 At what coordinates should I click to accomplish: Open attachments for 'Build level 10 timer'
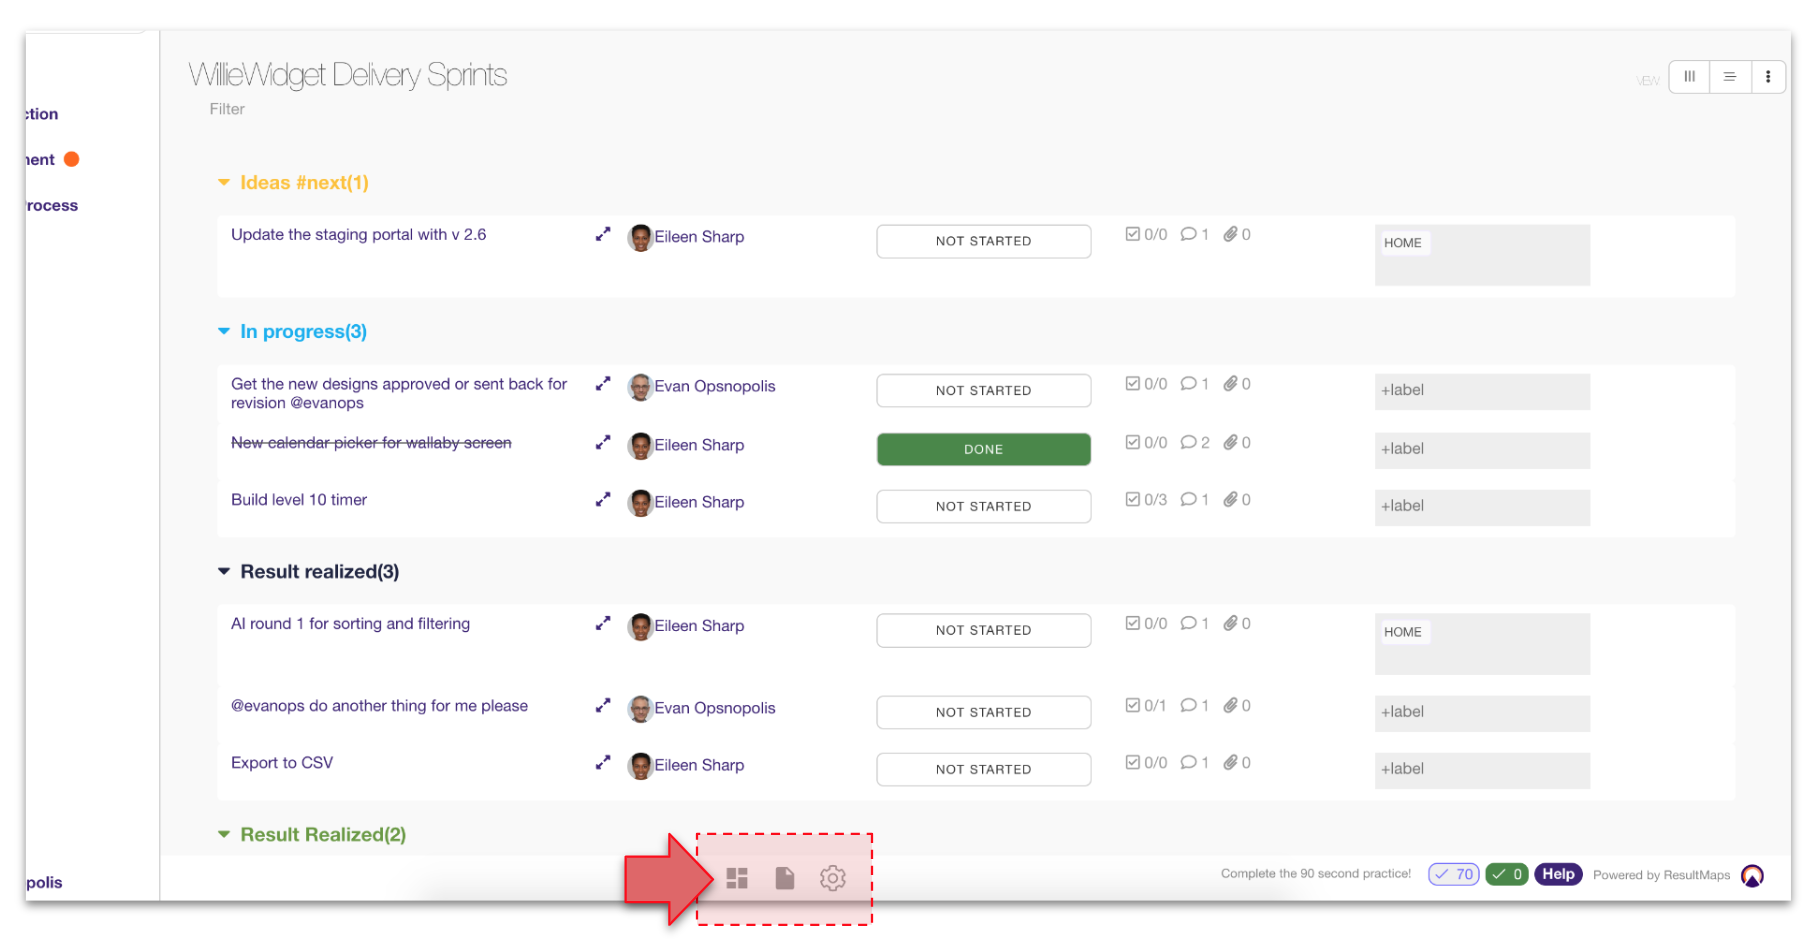tap(1236, 499)
